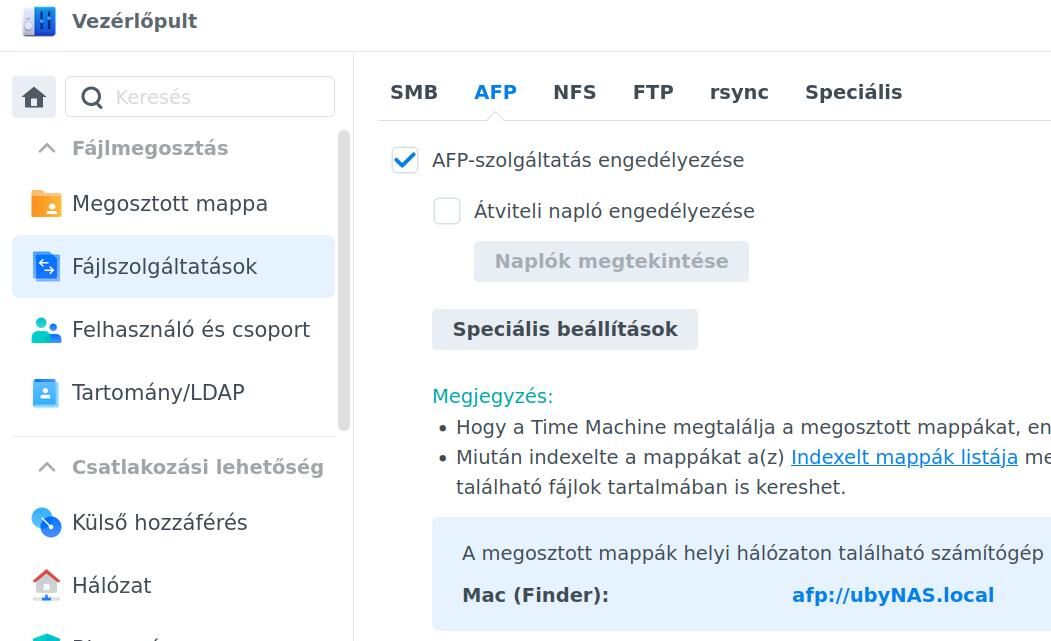Click the sidebar vertical scrollbar
Image resolution: width=1051 pixels, height=641 pixels.
344,280
